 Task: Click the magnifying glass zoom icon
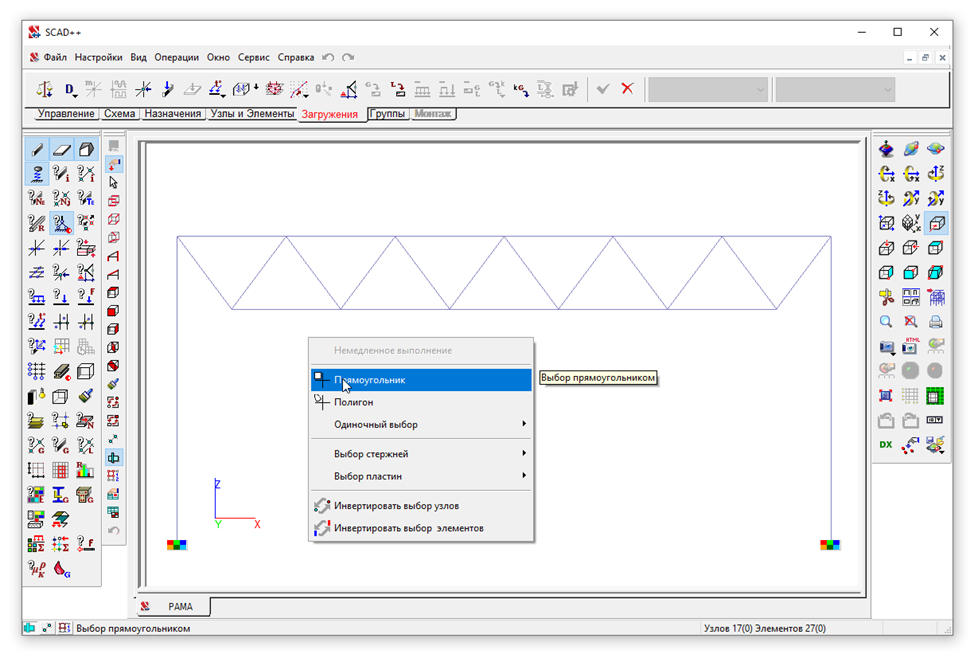(x=886, y=322)
